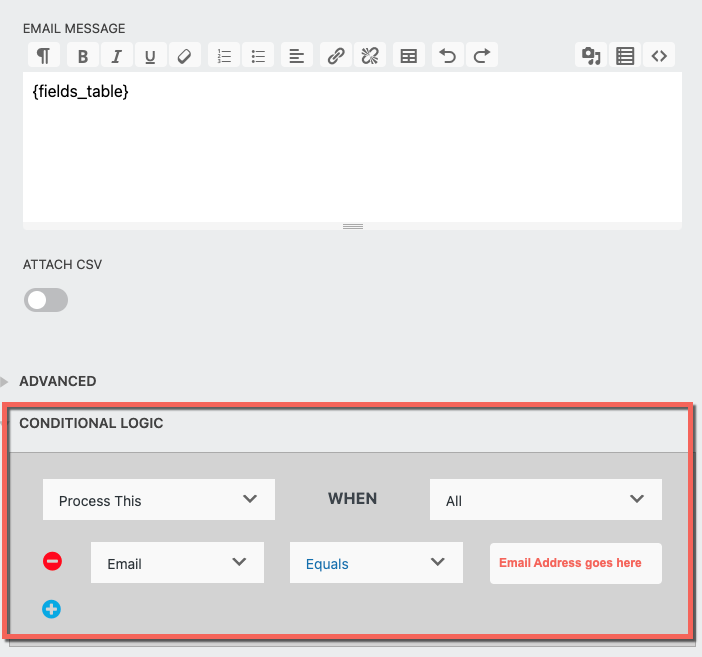Apply italic formatting
Image resolution: width=702 pixels, height=657 pixels.
click(x=116, y=56)
